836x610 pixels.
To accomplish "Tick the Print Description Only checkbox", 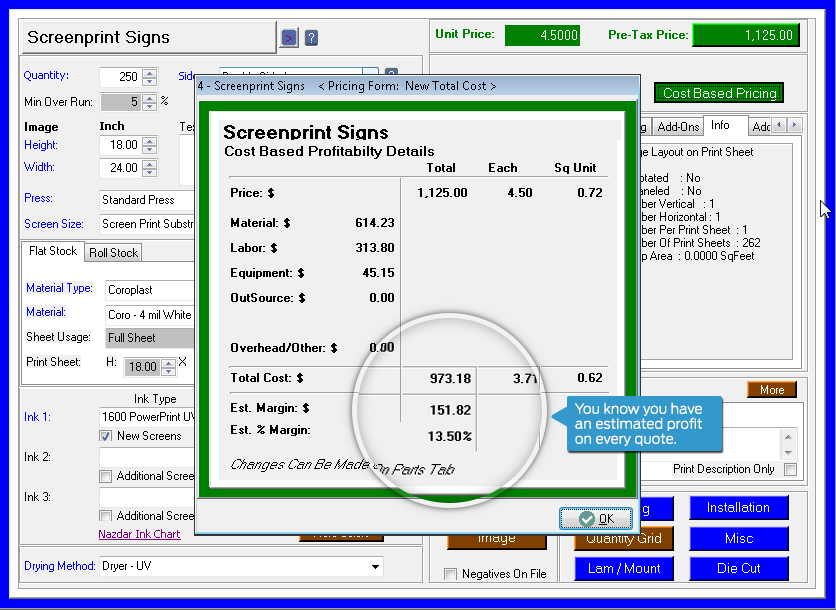I will pyautogui.click(x=791, y=469).
